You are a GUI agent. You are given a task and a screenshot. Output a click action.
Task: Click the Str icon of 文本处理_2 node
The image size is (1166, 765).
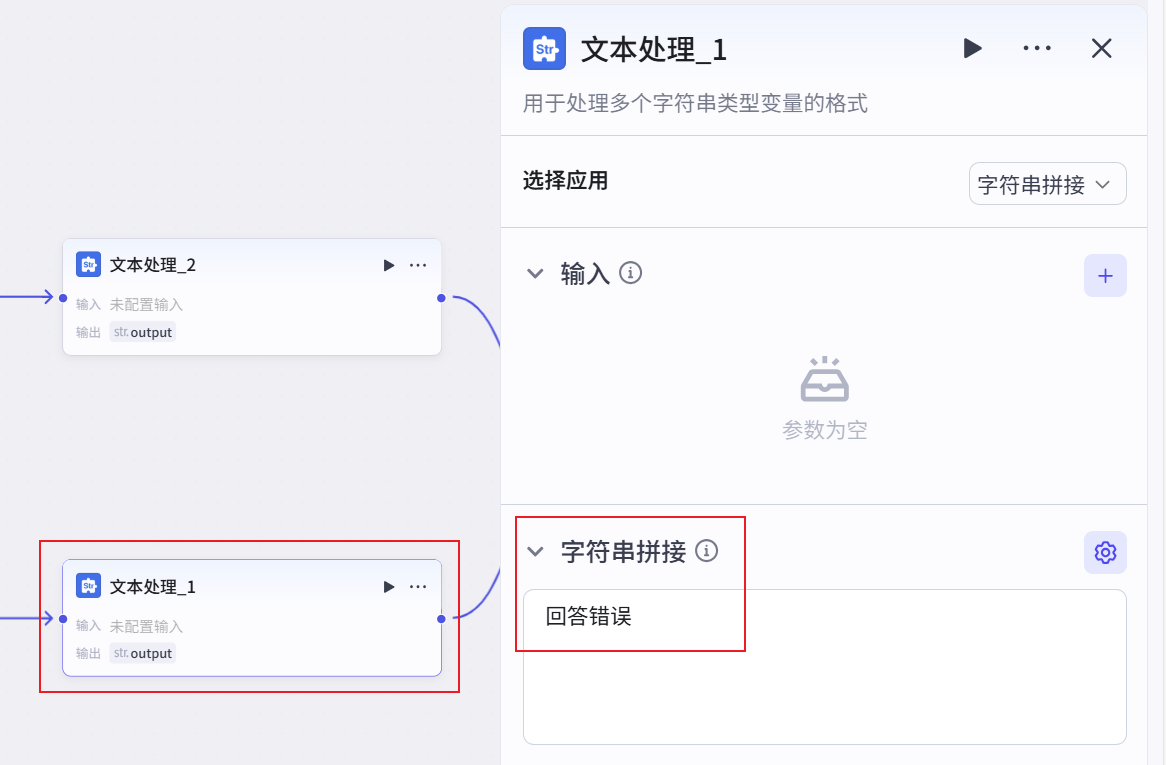pyautogui.click(x=88, y=265)
